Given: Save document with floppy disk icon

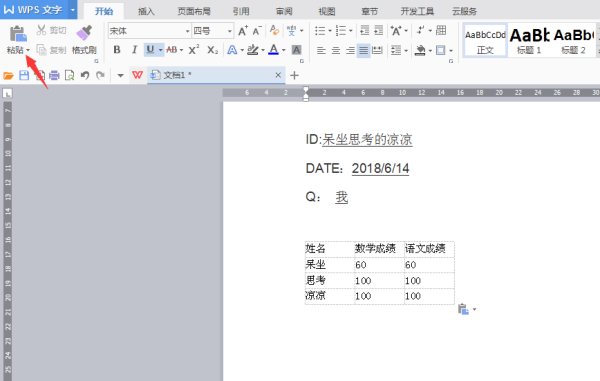Looking at the screenshot, I should click(24, 75).
